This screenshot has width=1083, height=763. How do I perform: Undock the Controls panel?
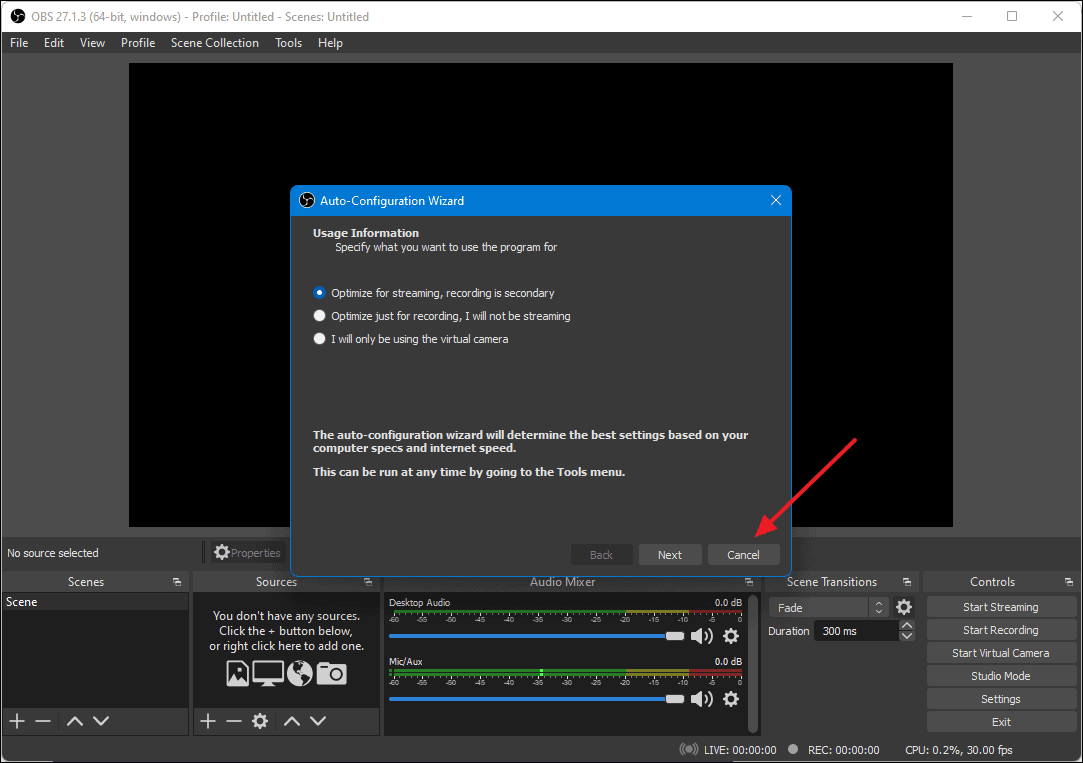(1068, 582)
